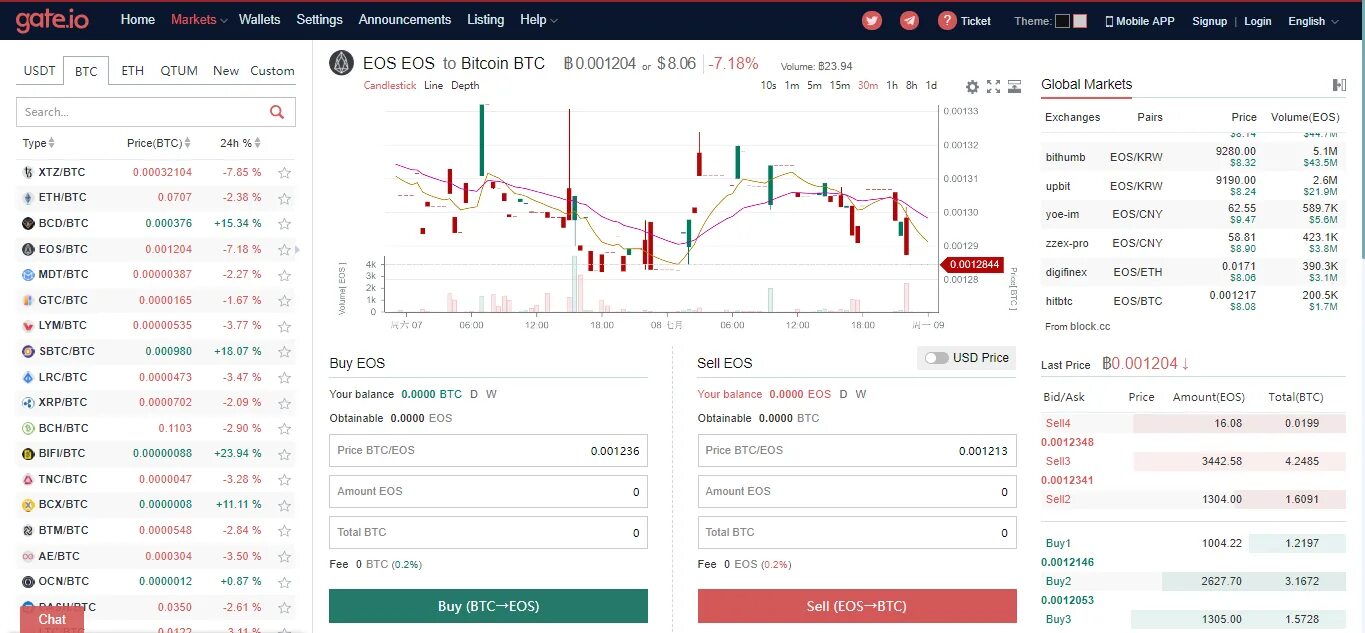Open the Telegram channel icon
The height and width of the screenshot is (633, 1365).
pyautogui.click(x=909, y=20)
